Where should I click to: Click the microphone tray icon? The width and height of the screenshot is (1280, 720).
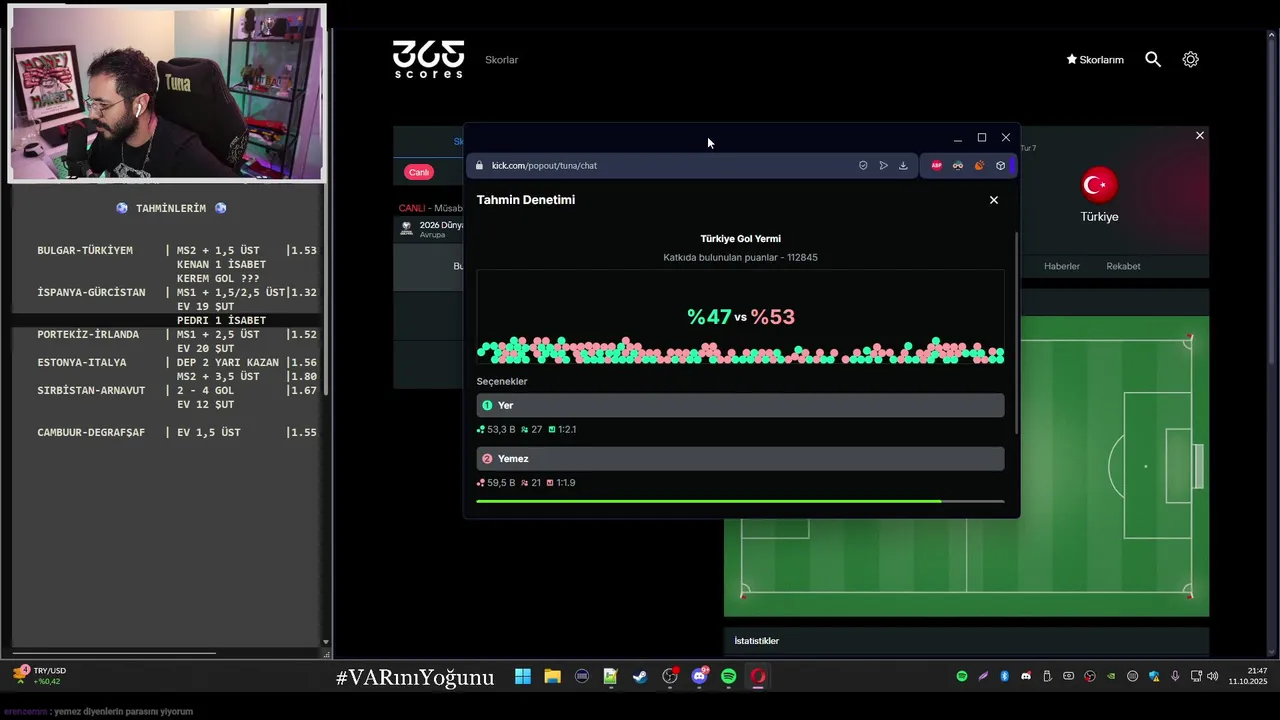[x=1175, y=677]
